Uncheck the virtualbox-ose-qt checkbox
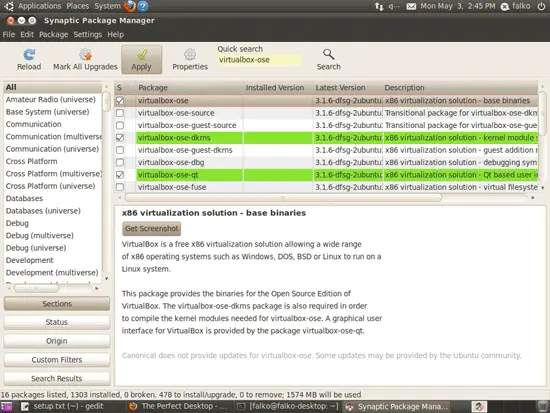 [120, 175]
